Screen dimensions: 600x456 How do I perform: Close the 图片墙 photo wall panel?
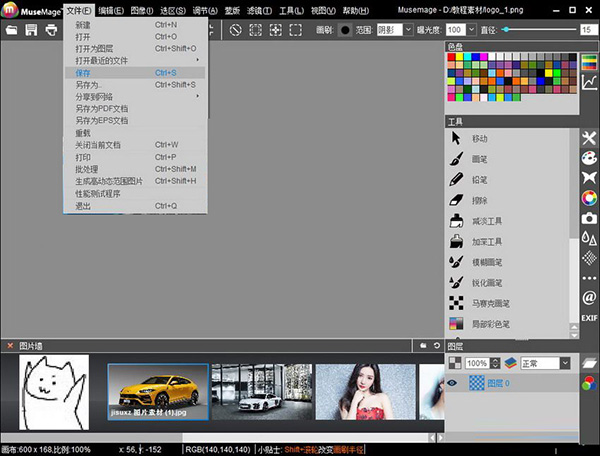point(9,345)
